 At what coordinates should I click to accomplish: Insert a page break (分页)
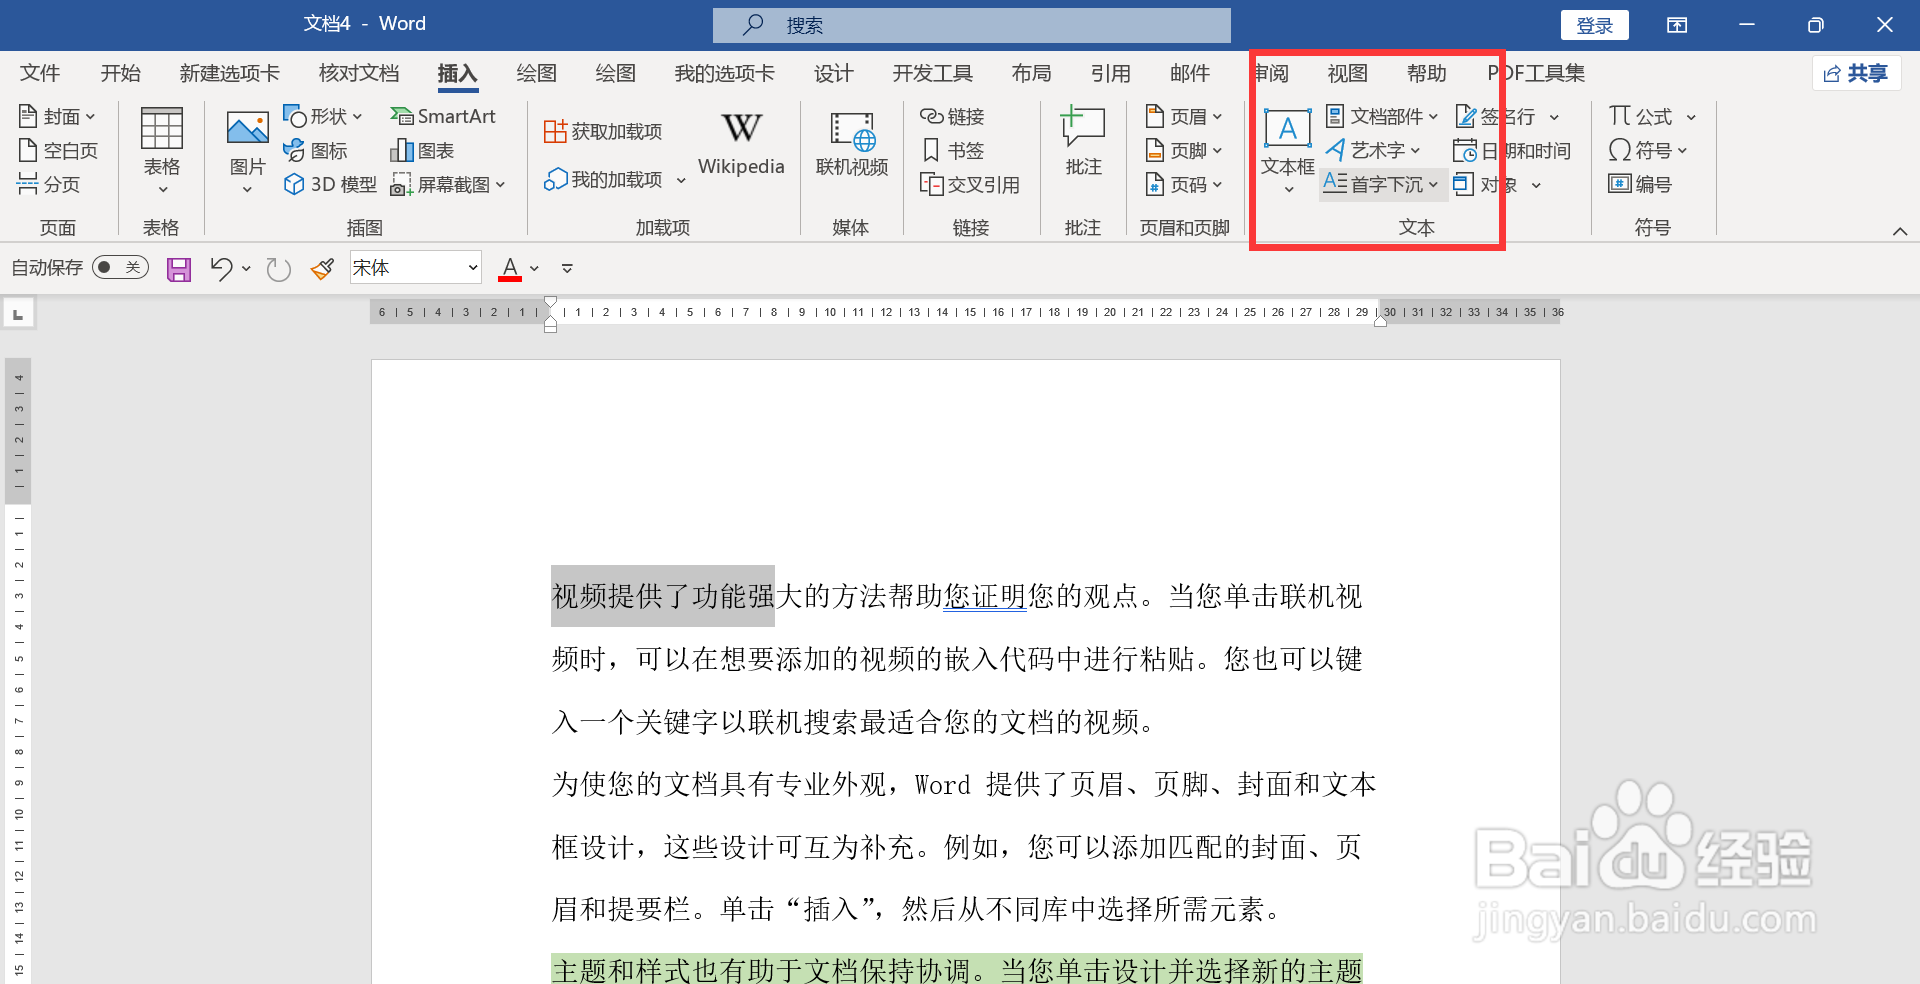point(49,184)
